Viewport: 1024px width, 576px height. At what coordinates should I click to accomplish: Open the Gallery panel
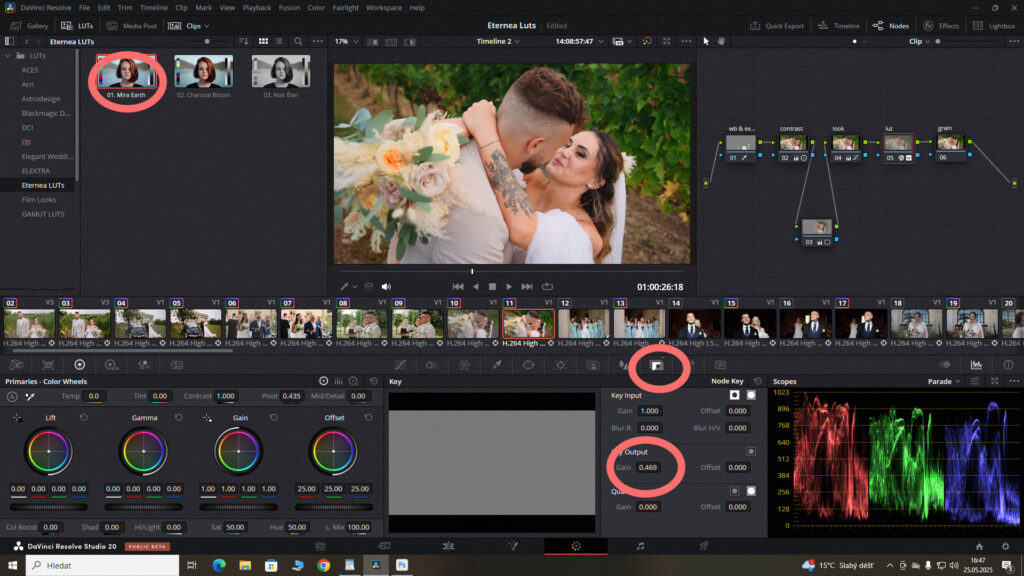point(30,25)
